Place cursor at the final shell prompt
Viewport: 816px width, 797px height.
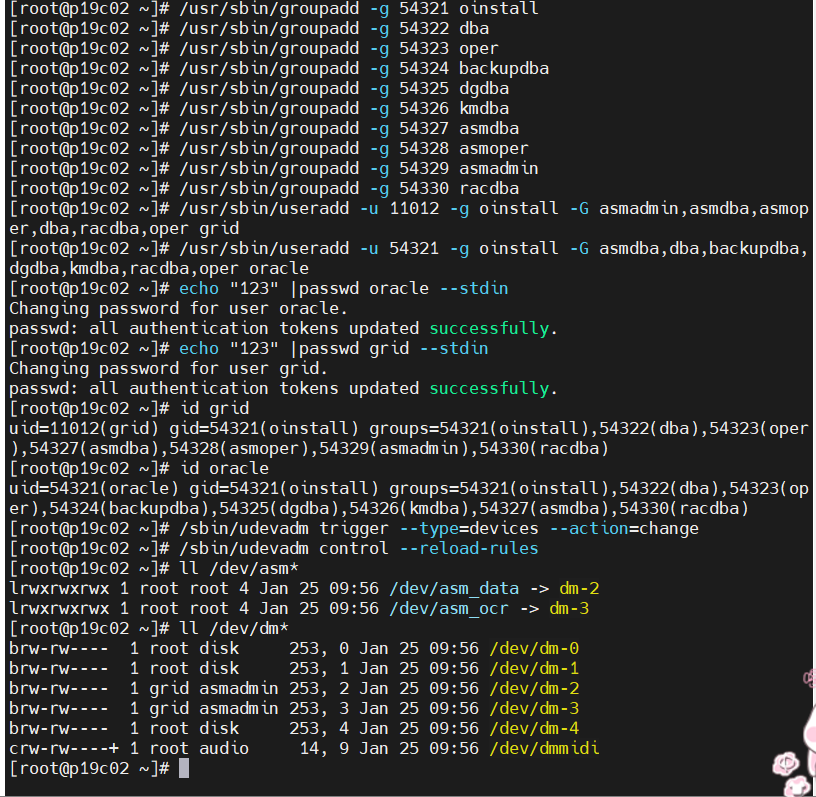(x=184, y=768)
